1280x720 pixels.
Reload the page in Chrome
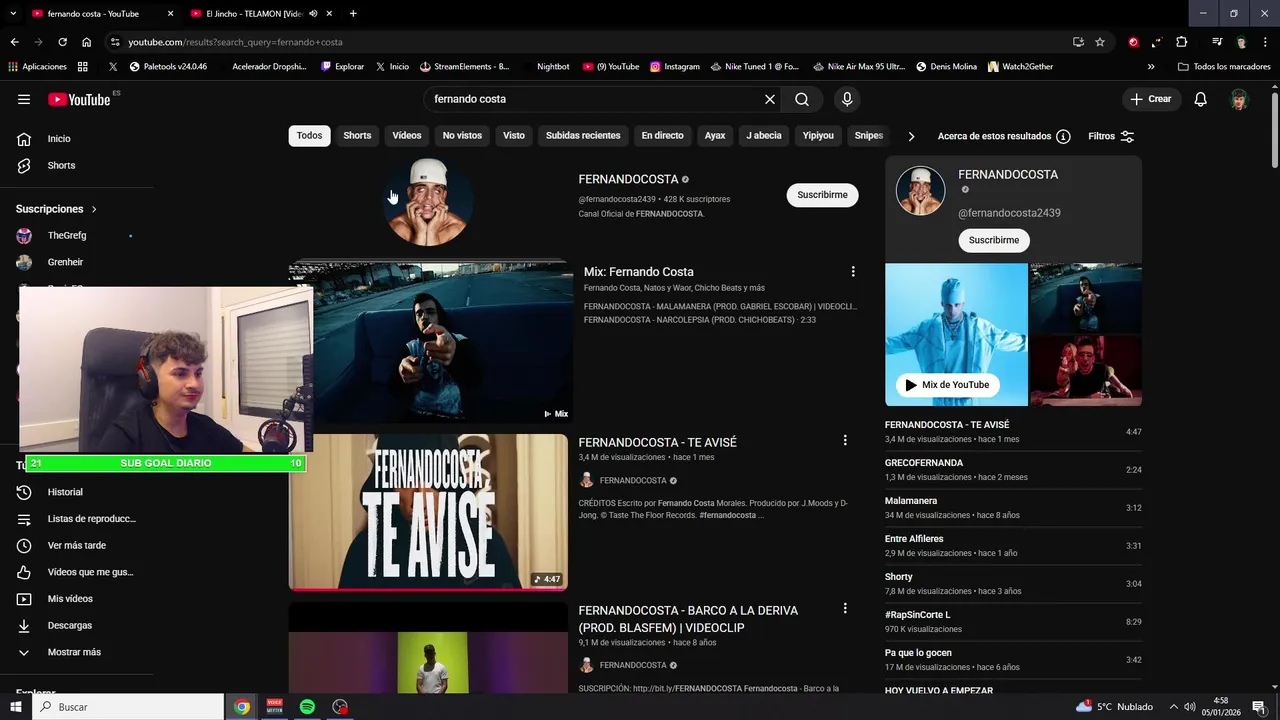pyautogui.click(x=62, y=42)
